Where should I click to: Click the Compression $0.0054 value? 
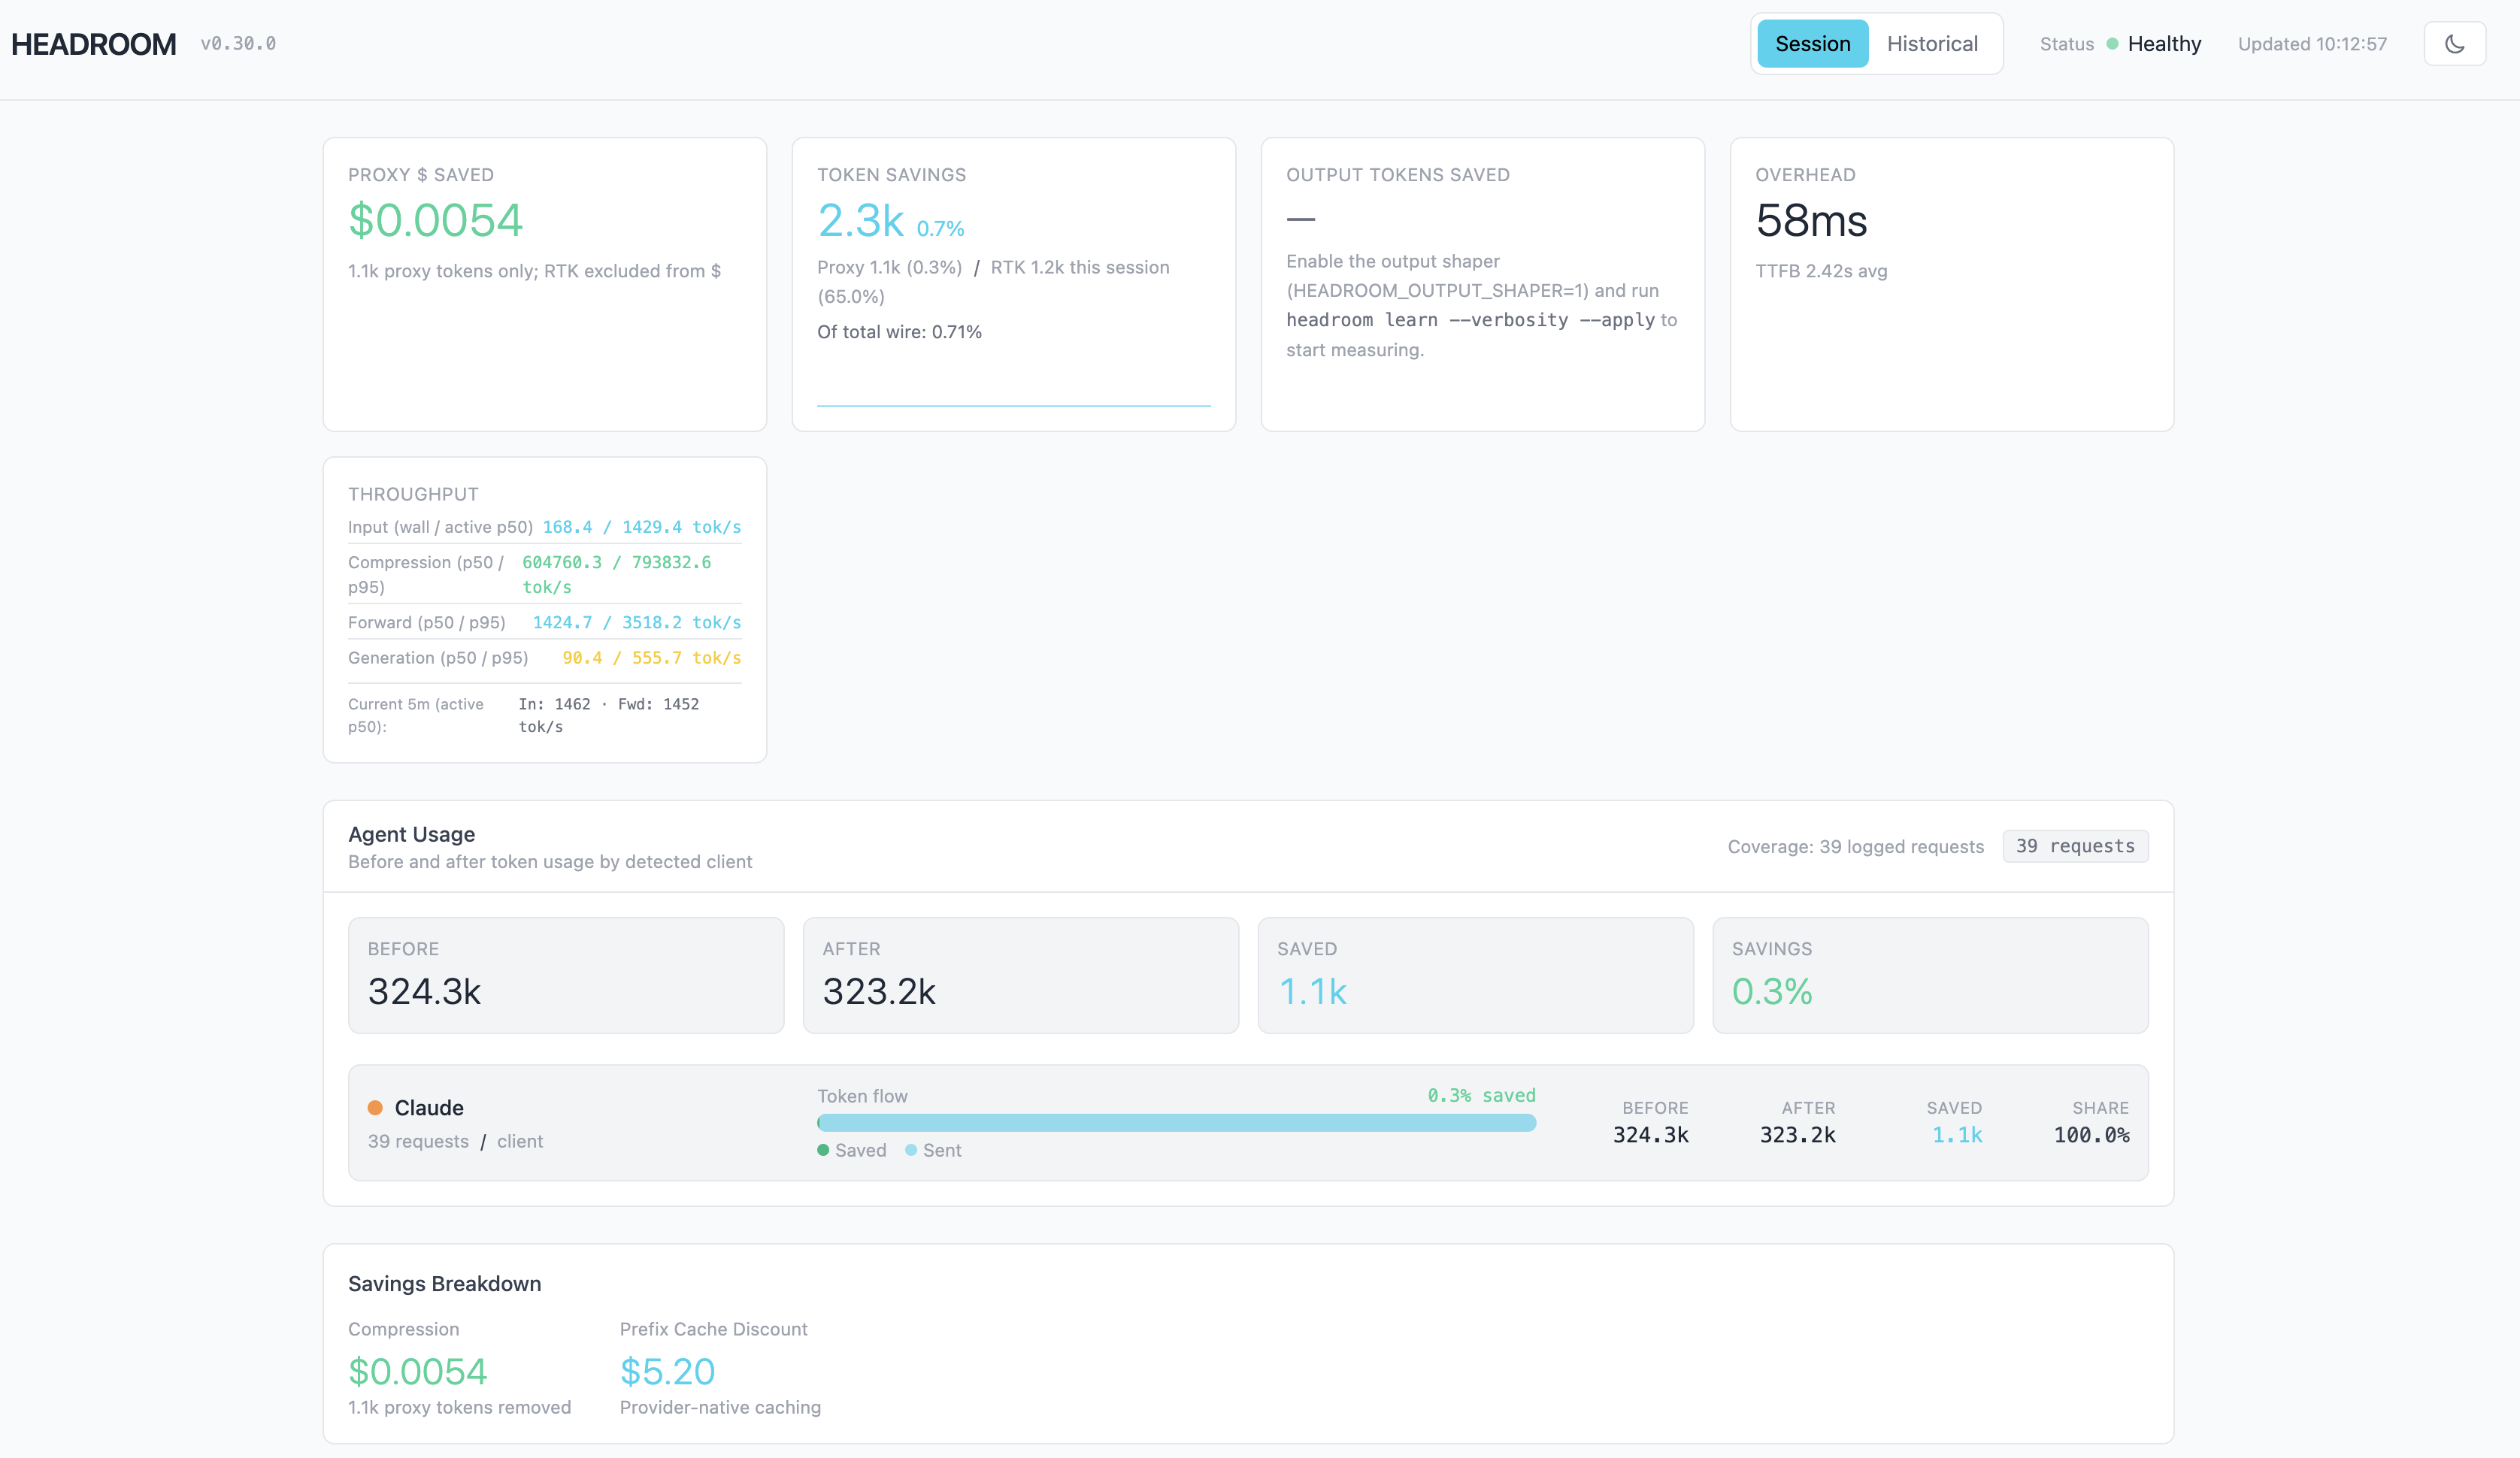(417, 1371)
